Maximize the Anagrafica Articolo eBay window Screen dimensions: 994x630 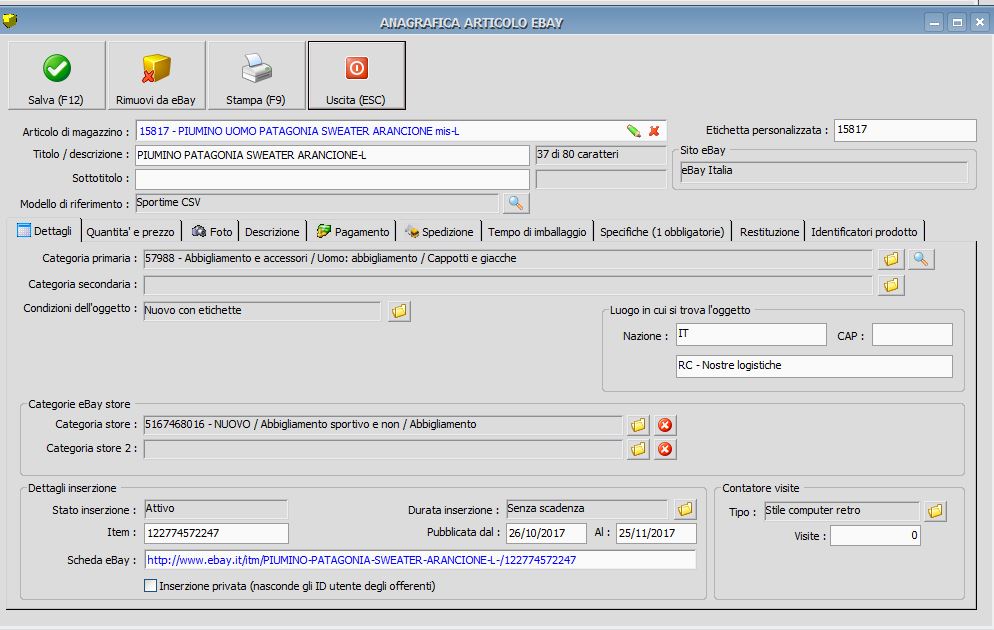[957, 22]
